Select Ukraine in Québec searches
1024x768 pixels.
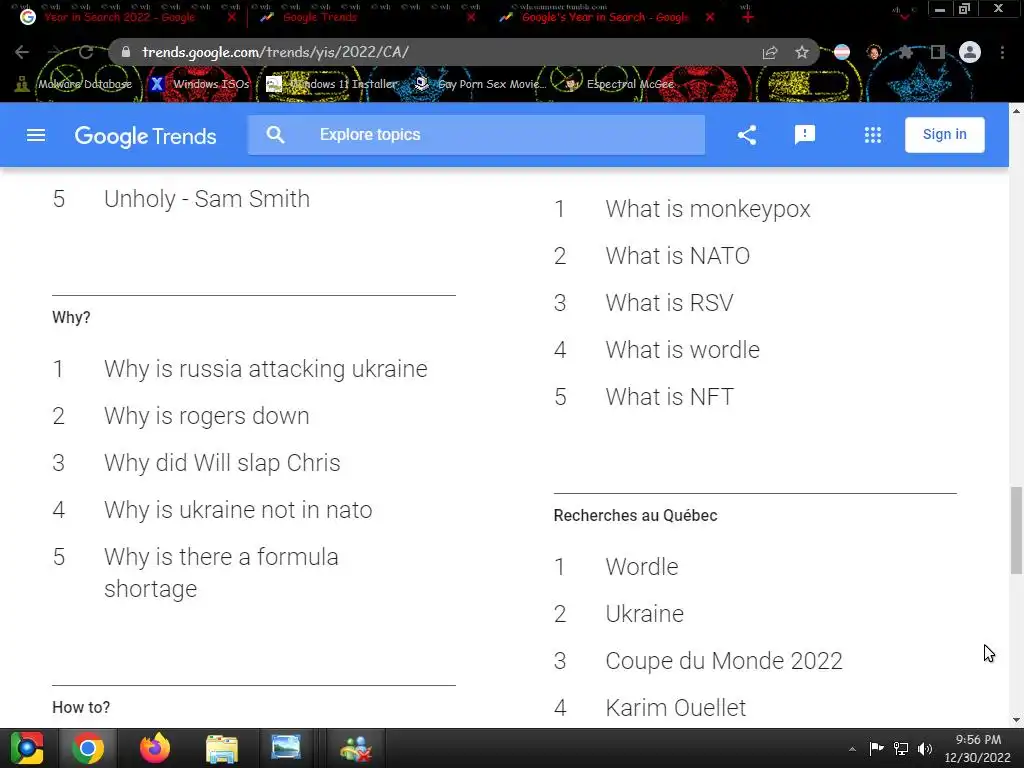tap(645, 614)
